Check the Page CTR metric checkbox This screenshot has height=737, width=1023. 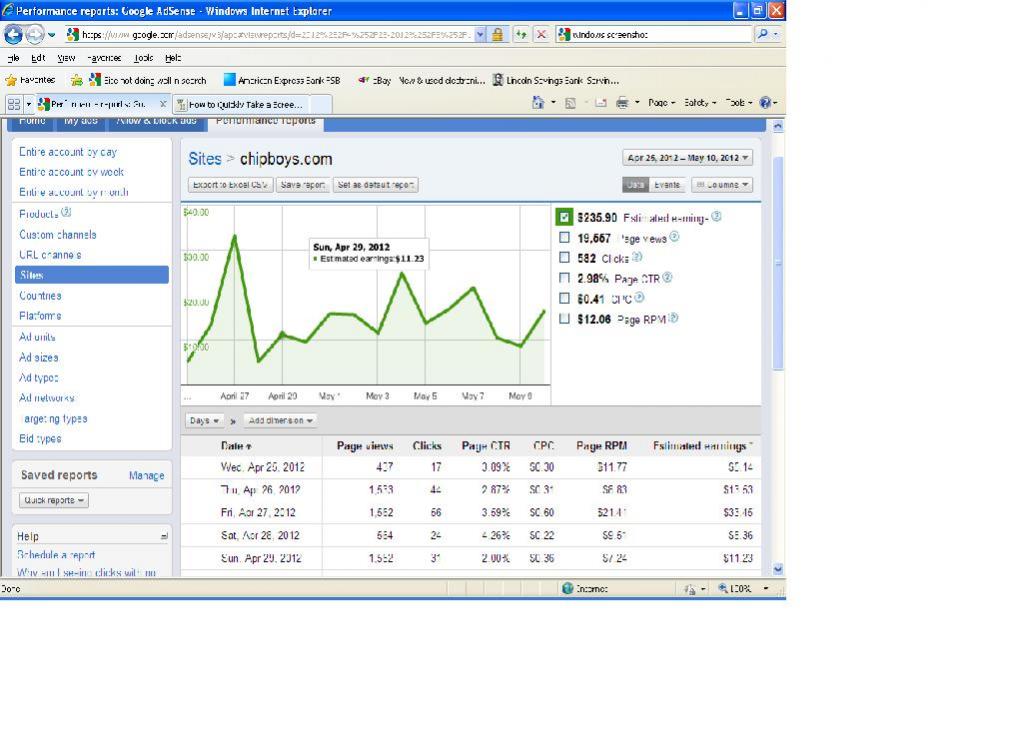tap(564, 278)
